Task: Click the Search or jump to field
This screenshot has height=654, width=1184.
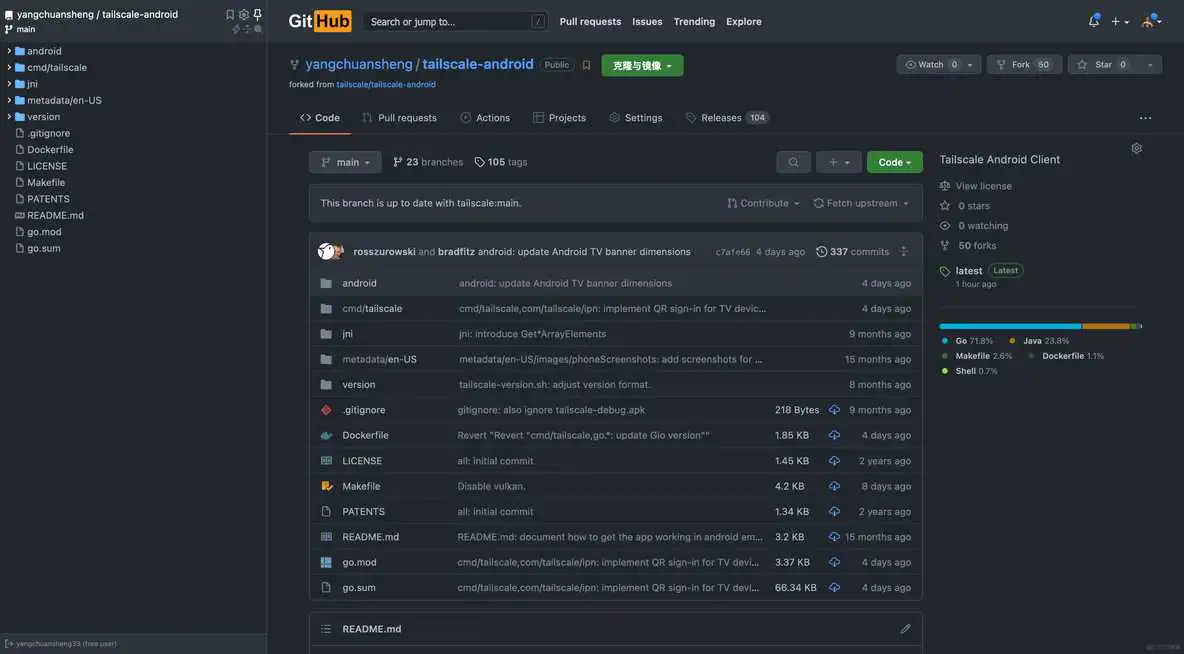Action: coord(456,22)
